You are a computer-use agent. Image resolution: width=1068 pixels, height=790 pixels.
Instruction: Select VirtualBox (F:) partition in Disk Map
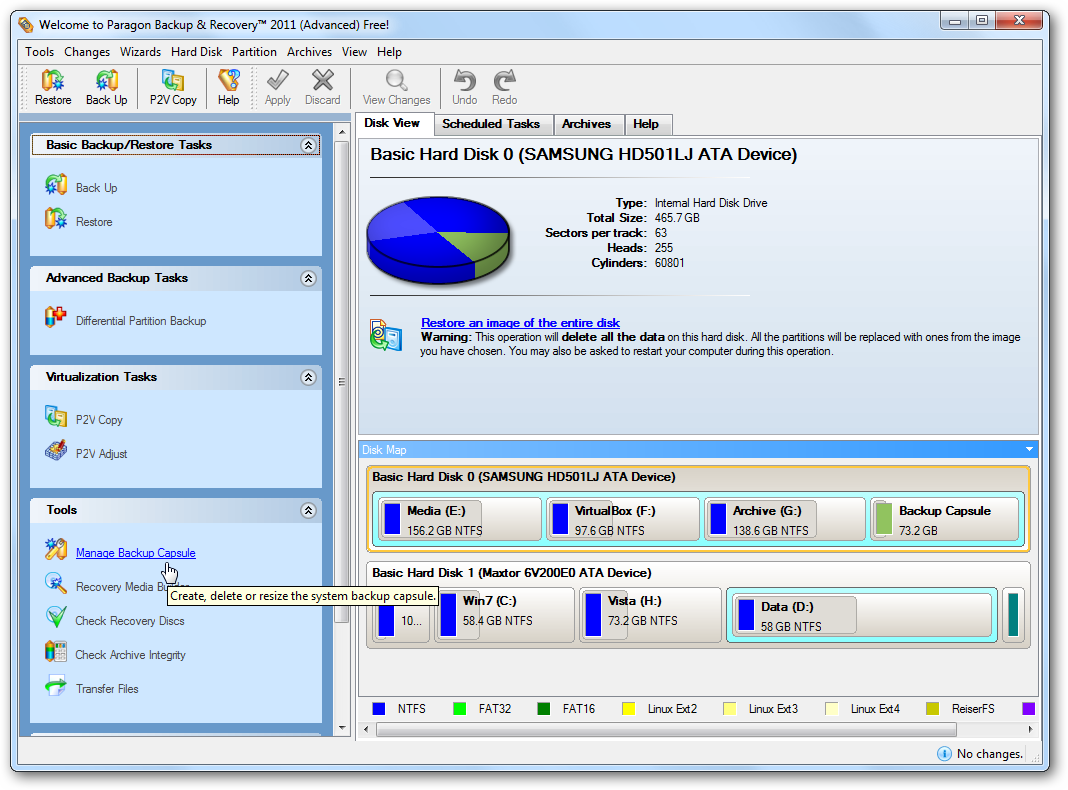(623, 520)
